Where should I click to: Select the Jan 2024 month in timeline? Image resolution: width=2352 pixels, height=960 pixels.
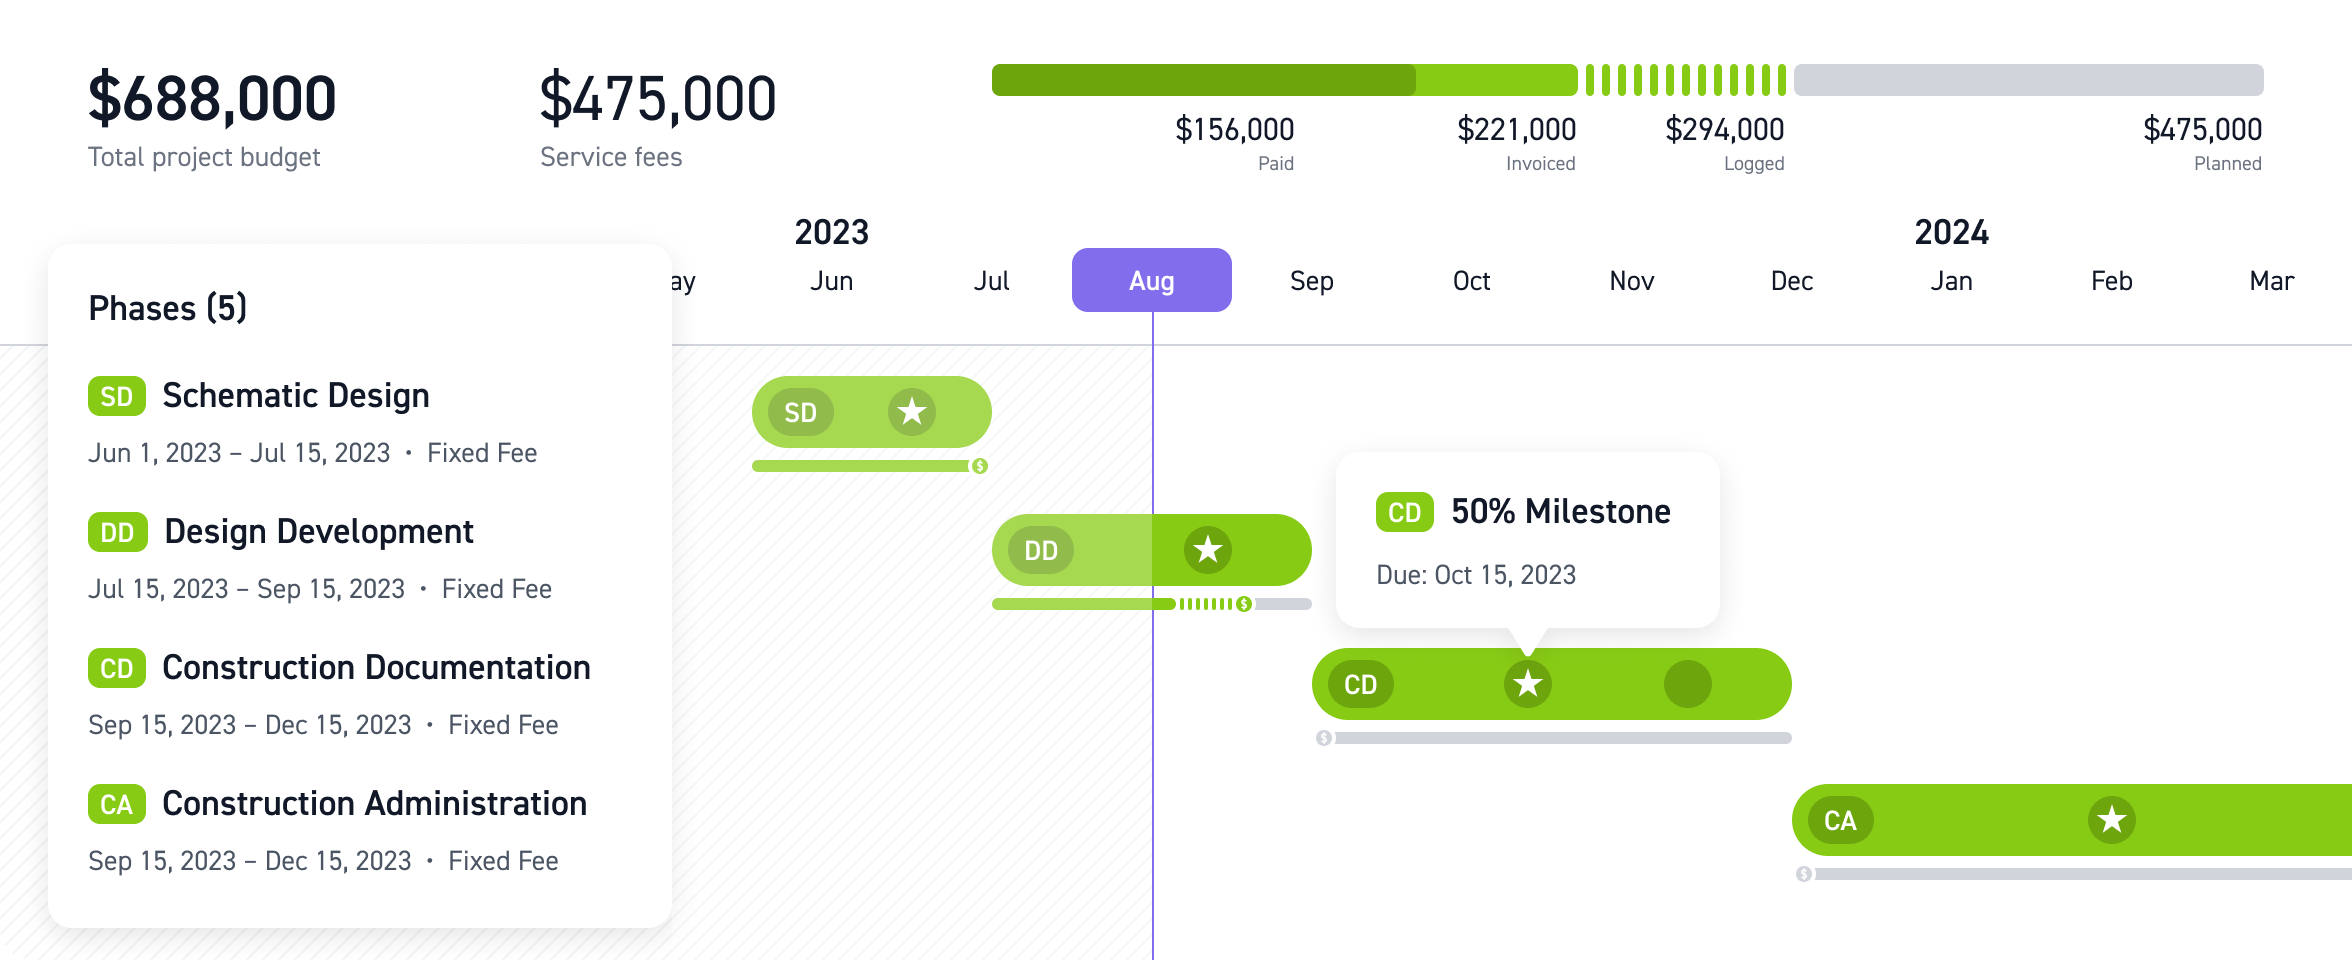[1951, 281]
